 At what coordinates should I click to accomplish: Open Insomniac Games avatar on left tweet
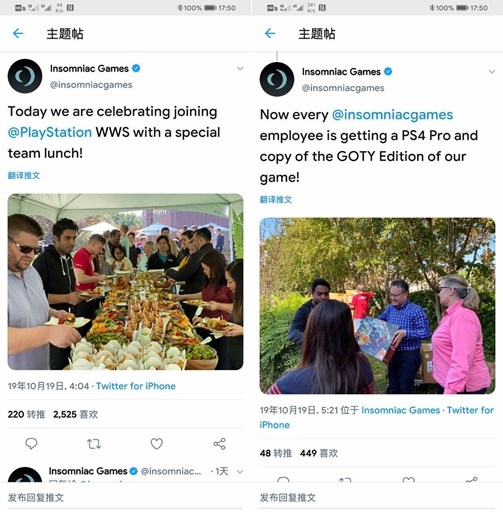(25, 76)
